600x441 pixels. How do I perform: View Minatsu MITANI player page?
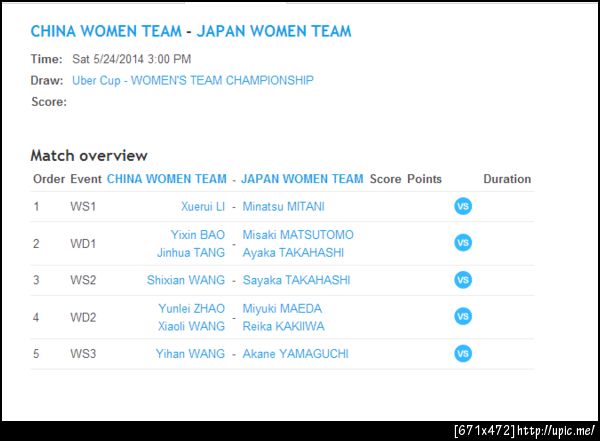[x=283, y=207]
